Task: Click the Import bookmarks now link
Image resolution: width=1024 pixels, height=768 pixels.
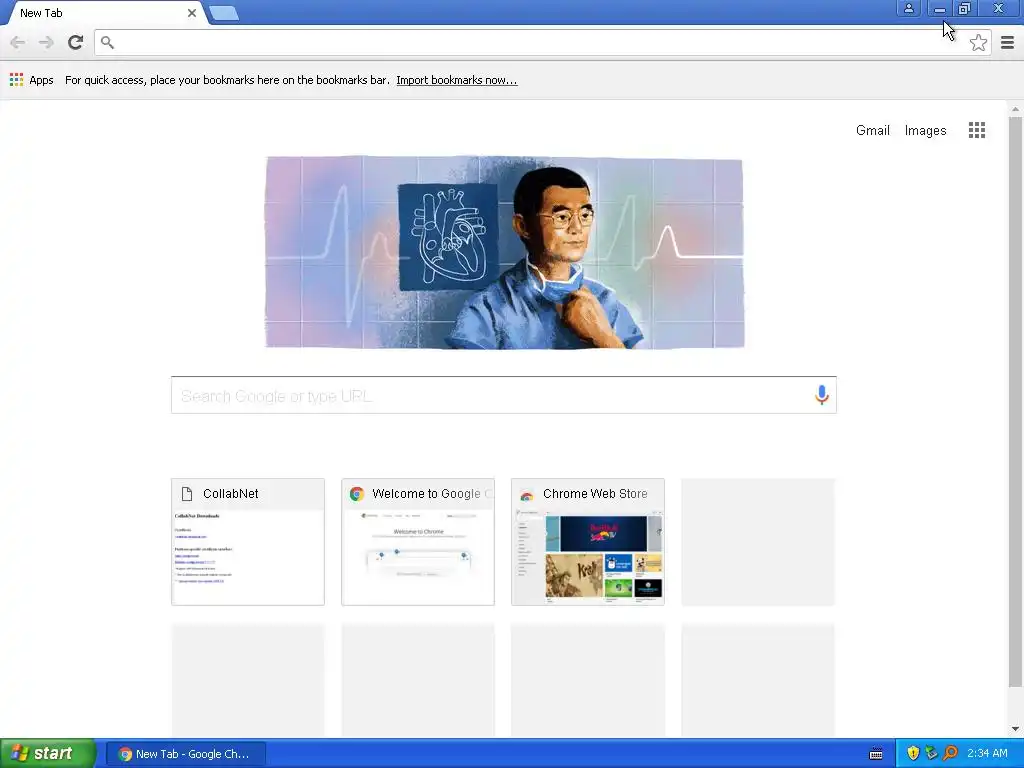Action: tap(456, 80)
